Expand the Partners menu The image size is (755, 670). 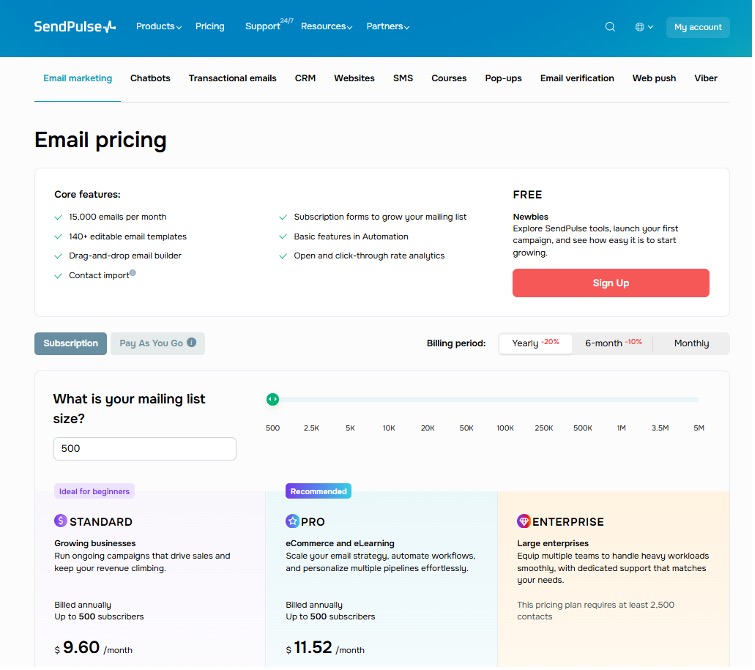[389, 26]
